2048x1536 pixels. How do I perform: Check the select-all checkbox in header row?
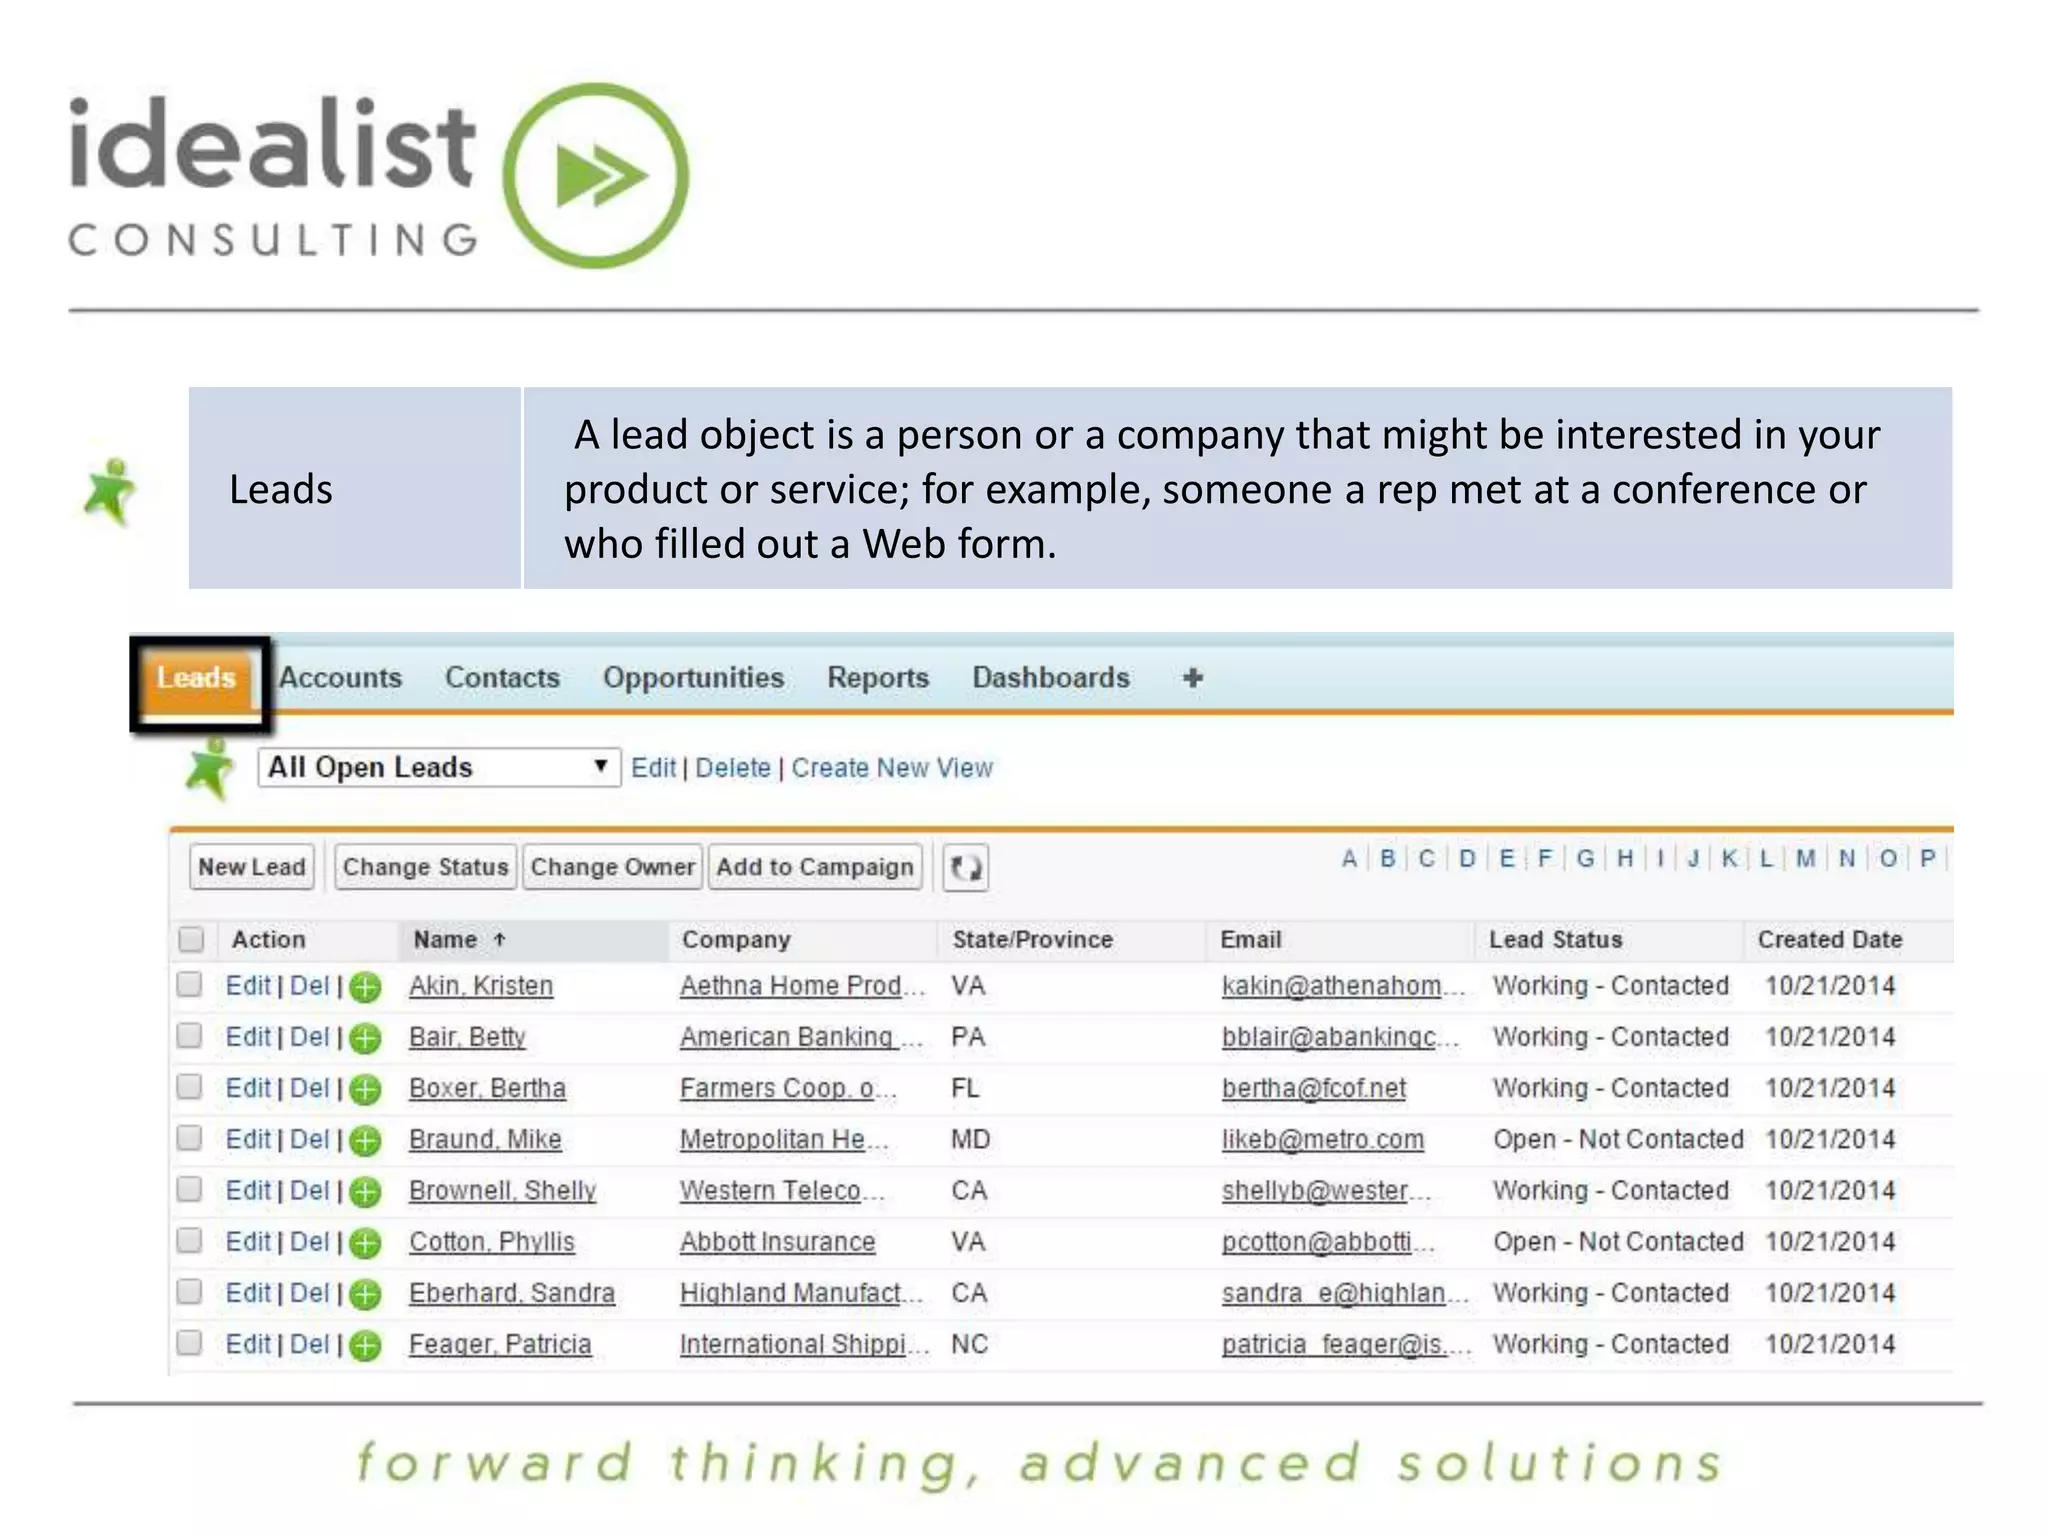click(x=191, y=939)
